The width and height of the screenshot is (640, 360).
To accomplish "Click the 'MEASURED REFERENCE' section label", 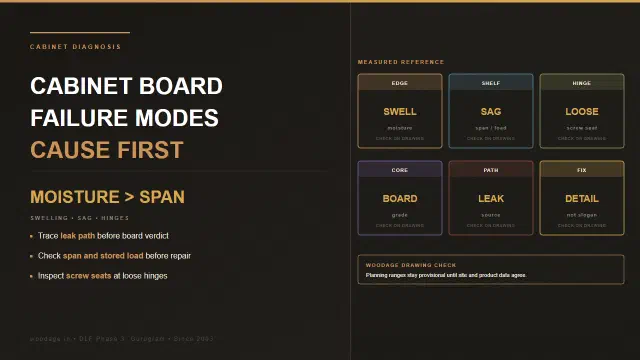I will pos(401,62).
